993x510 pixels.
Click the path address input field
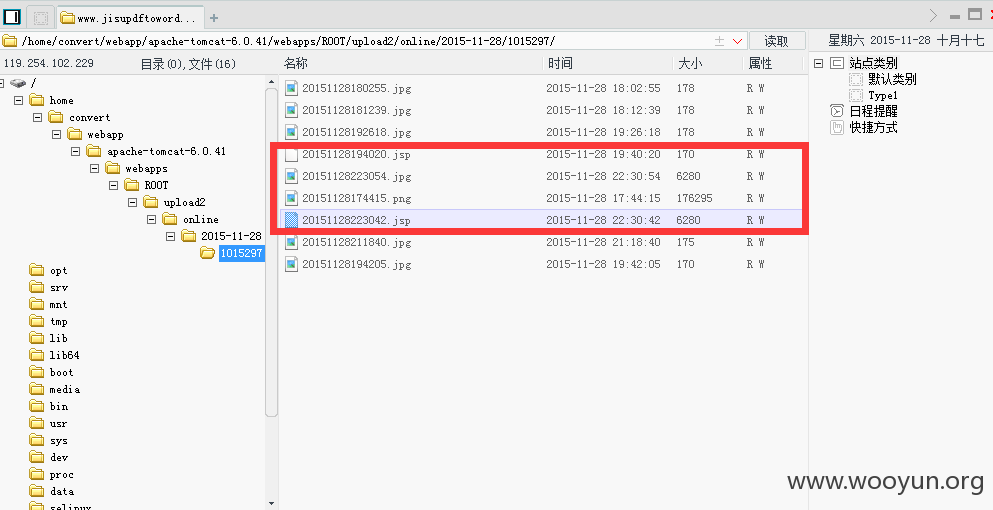coord(374,41)
